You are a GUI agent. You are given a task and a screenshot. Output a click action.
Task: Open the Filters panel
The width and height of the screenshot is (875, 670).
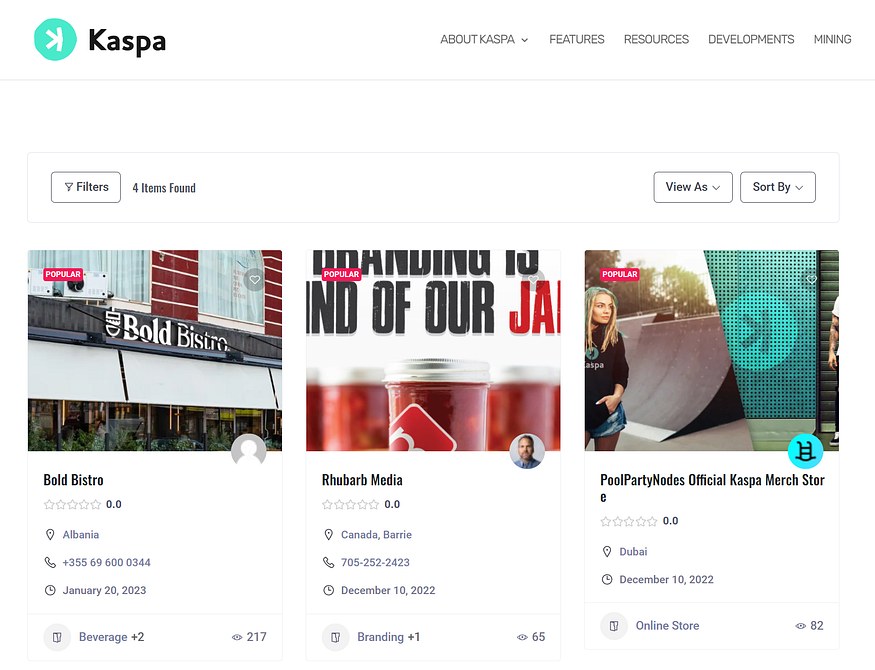pos(86,187)
